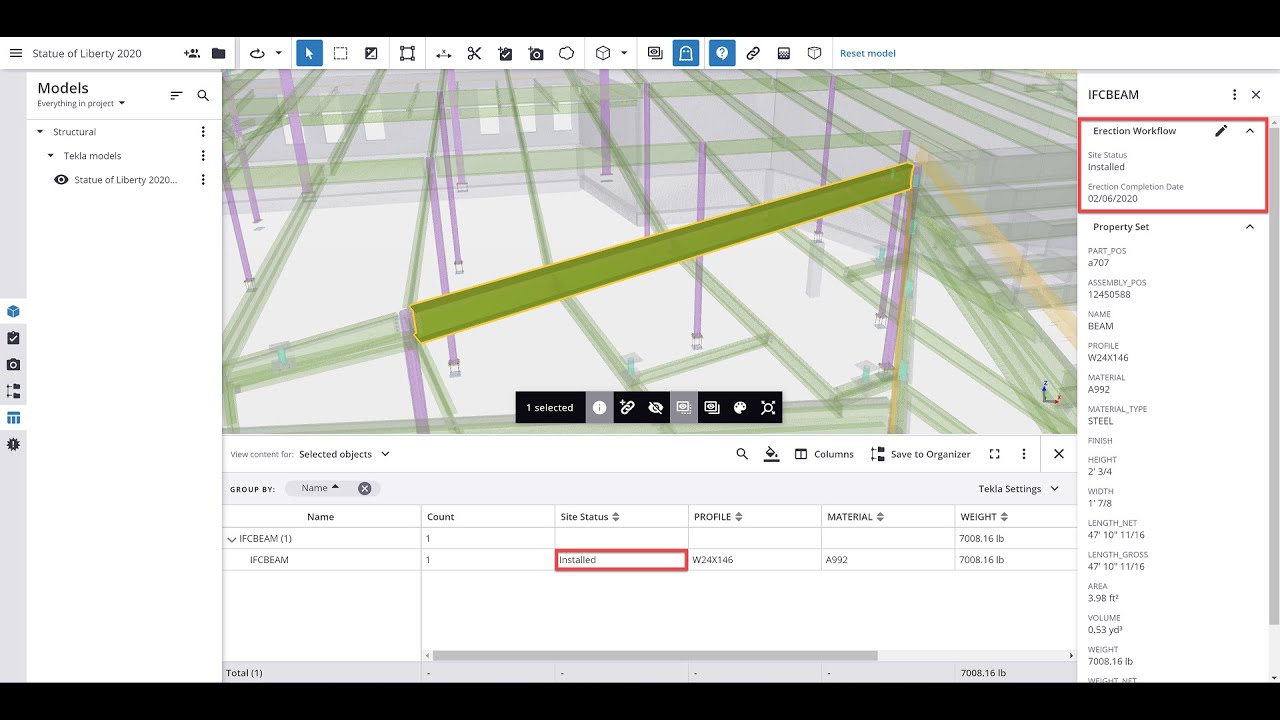Select the rectangle area selection tool
The image size is (1280, 720).
pyautogui.click(x=340, y=53)
